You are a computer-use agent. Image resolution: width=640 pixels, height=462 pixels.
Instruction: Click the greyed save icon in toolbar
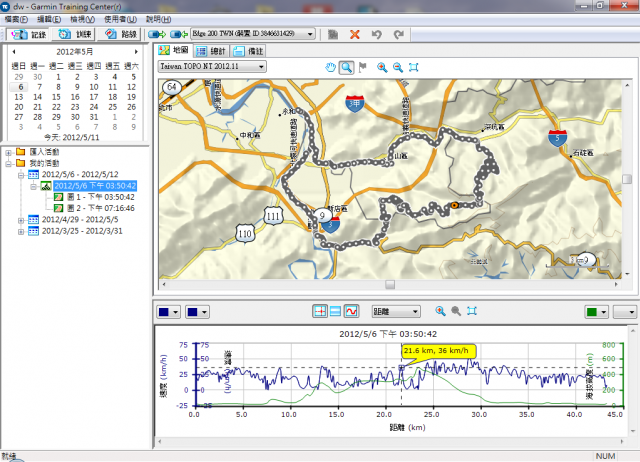click(333, 34)
